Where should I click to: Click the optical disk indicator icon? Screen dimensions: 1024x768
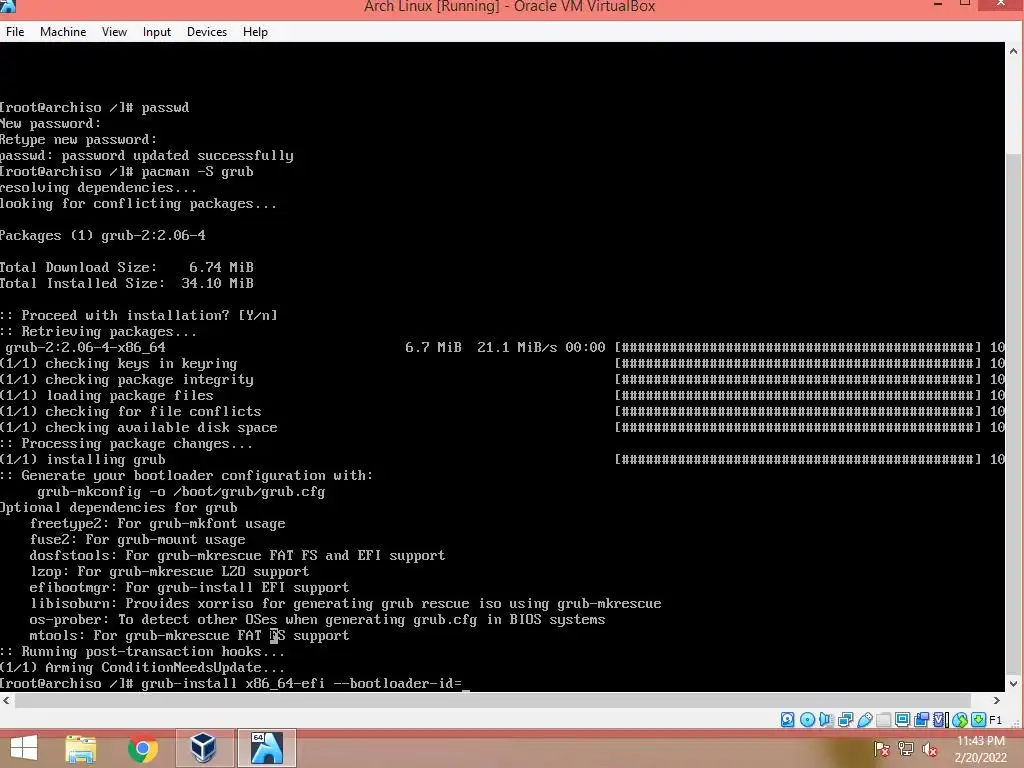point(807,720)
